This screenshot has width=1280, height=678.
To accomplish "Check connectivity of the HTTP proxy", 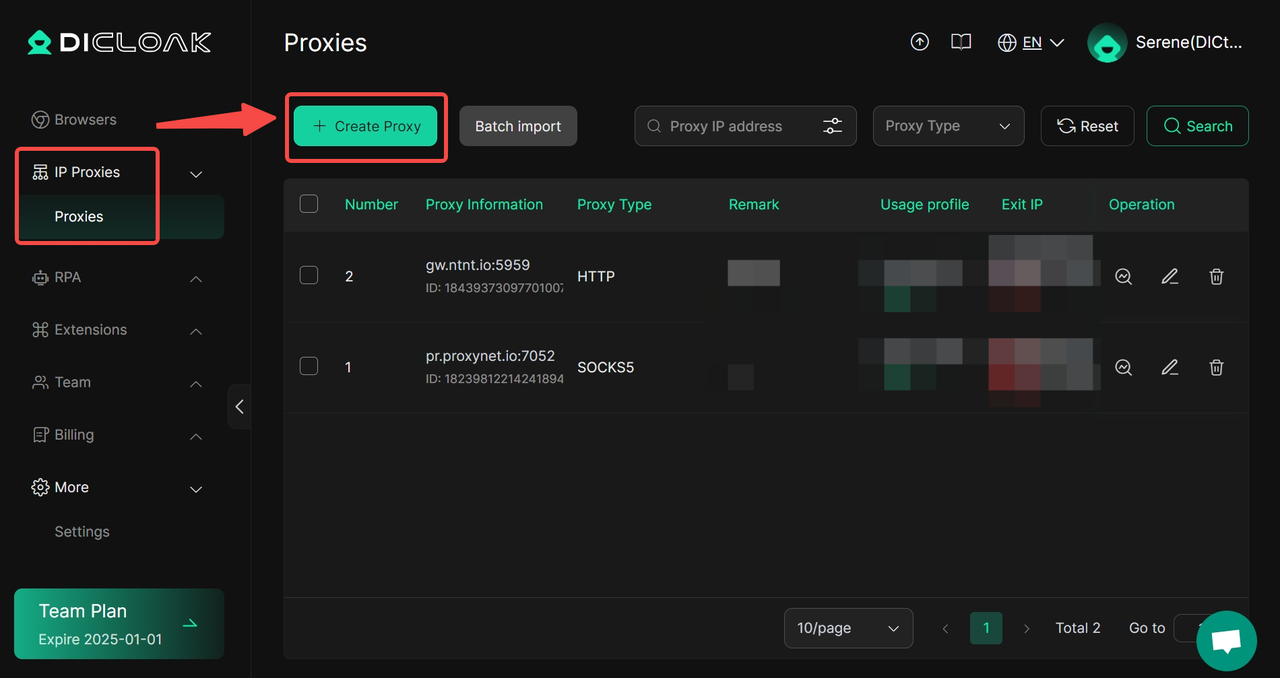I will (x=1123, y=276).
